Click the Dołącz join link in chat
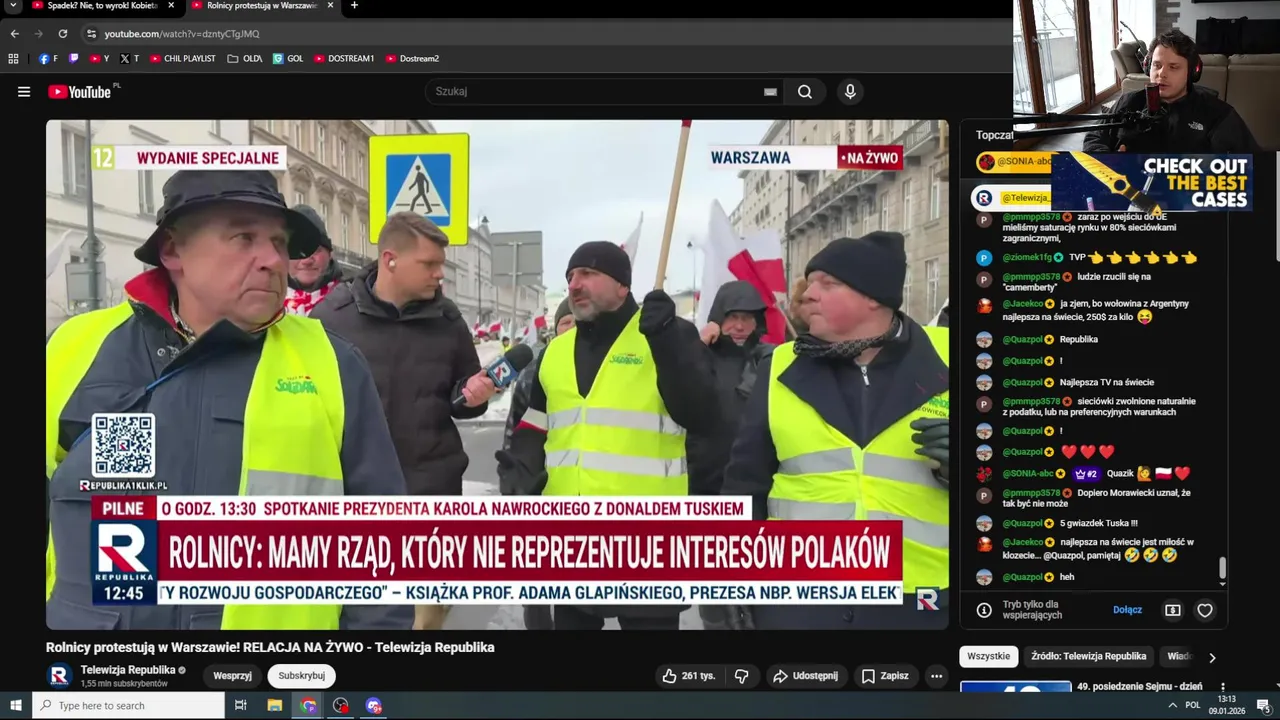 pyautogui.click(x=1127, y=610)
